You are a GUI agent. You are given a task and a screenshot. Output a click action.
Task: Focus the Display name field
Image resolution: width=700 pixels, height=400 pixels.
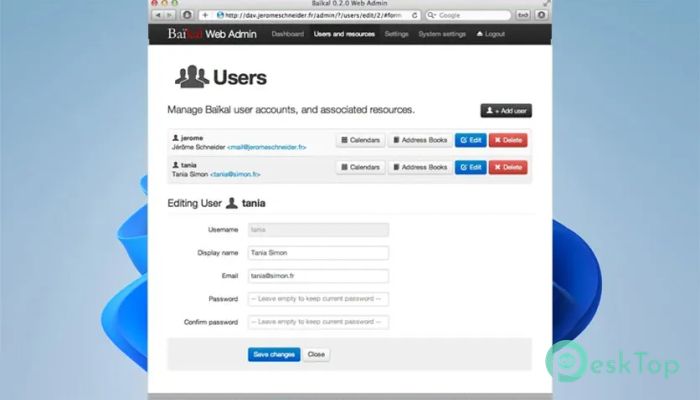[318, 253]
